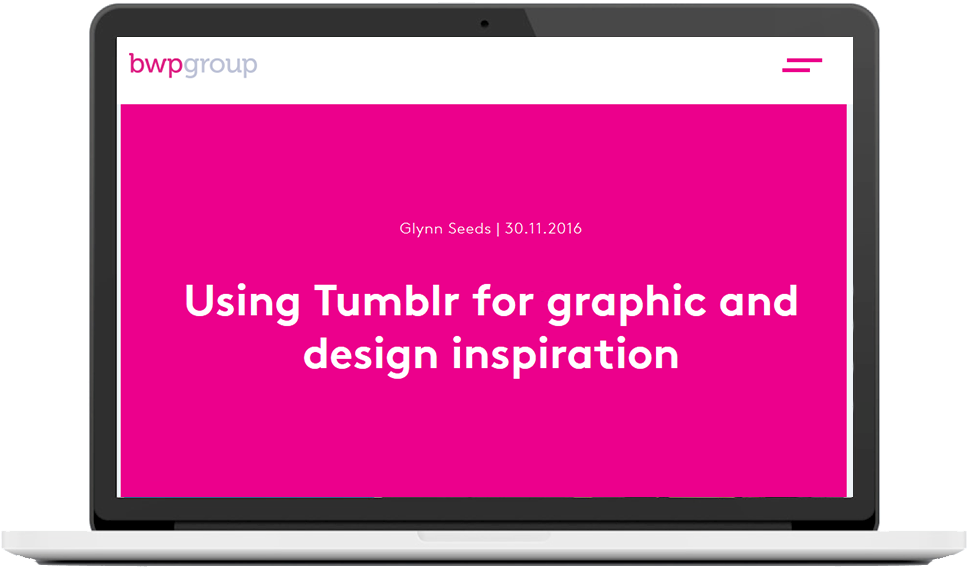Click the bwpgroup logo
Image resolution: width=967 pixels, height=580 pixels.
point(193,65)
